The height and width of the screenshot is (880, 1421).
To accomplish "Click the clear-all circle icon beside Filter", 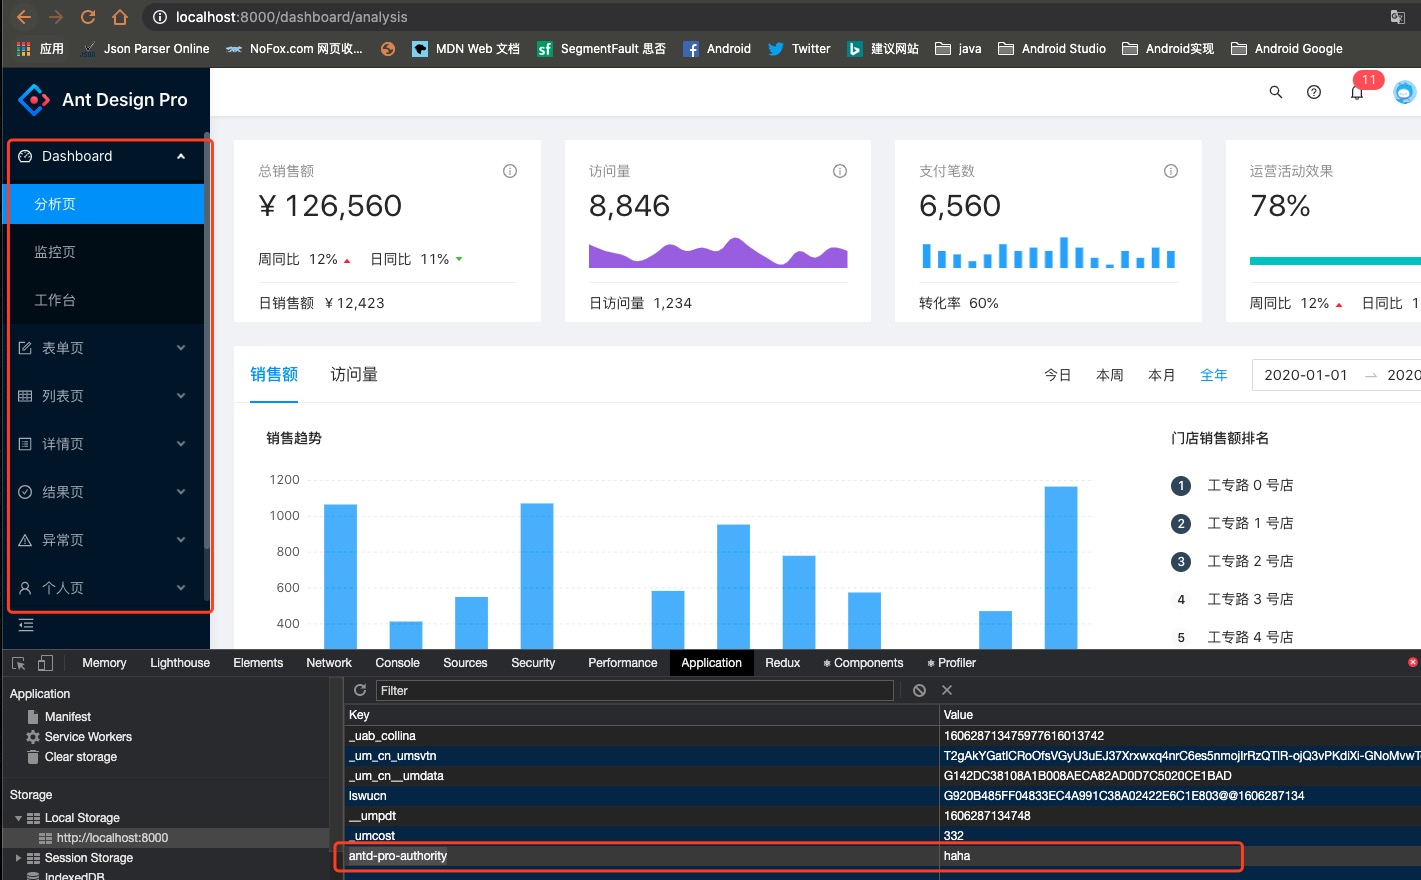I will [919, 690].
